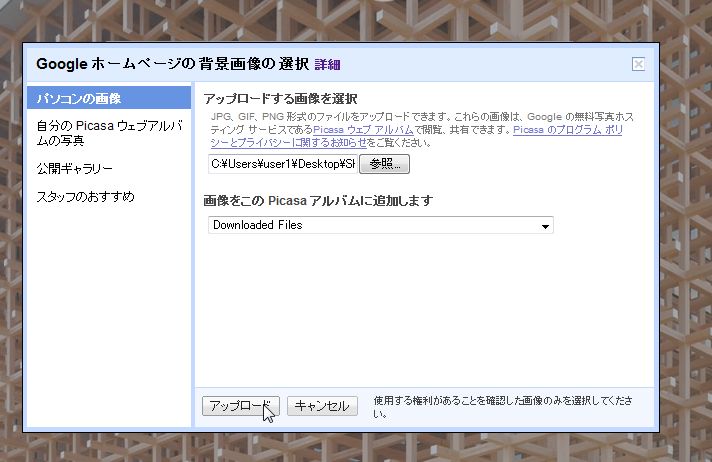Click the アップロードする画像を選択 heading

point(280,99)
